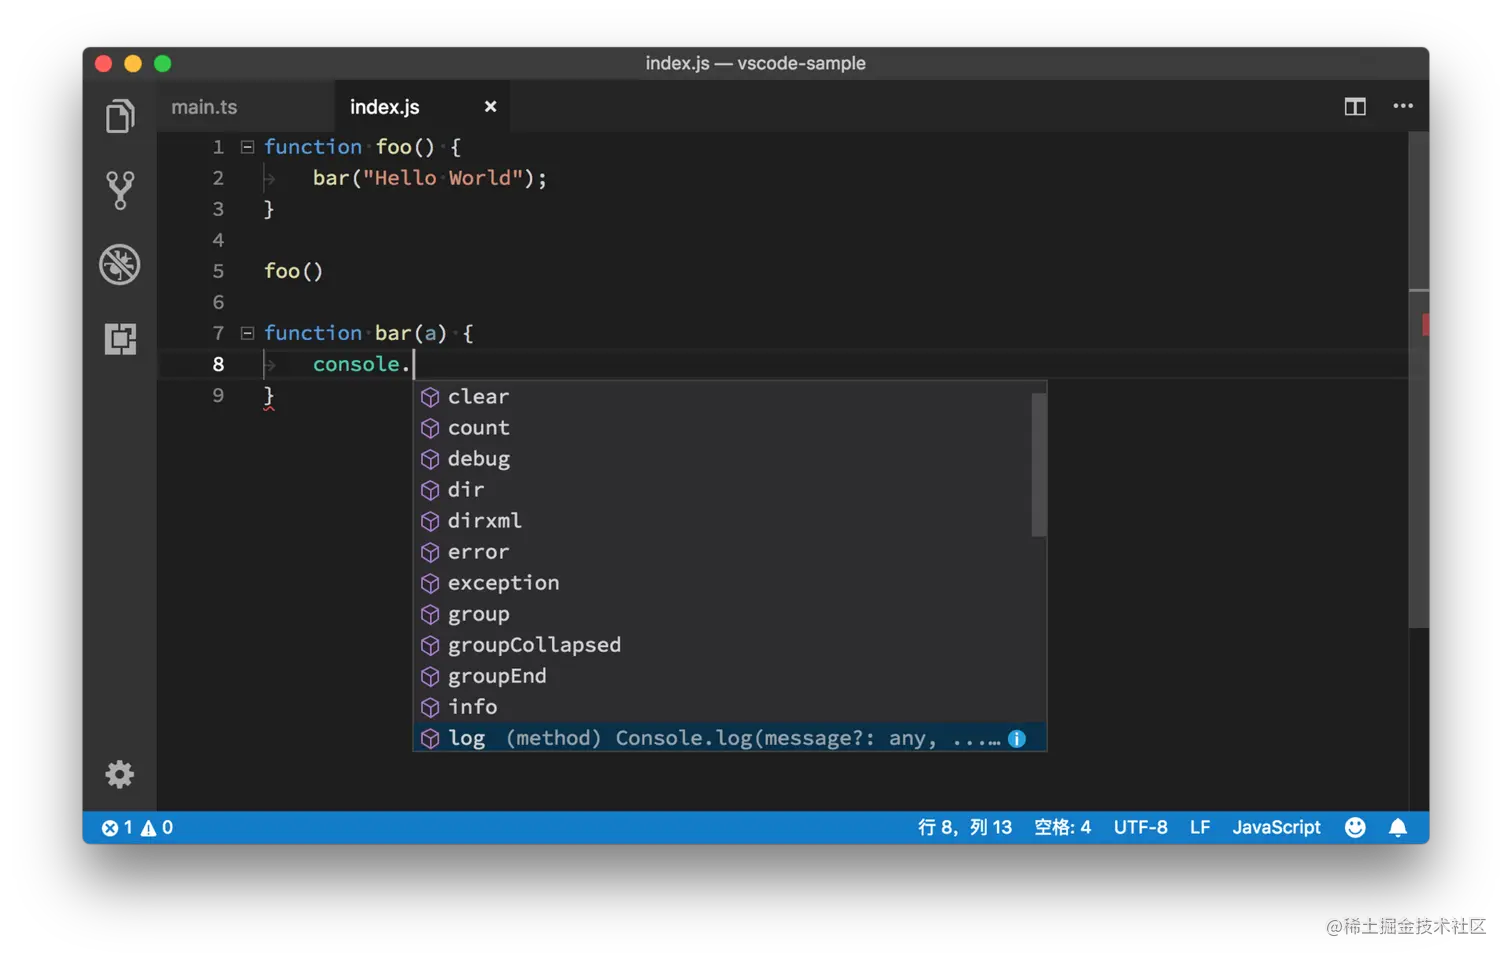Open problems via error count in status bar
1512x962 pixels.
click(118, 828)
